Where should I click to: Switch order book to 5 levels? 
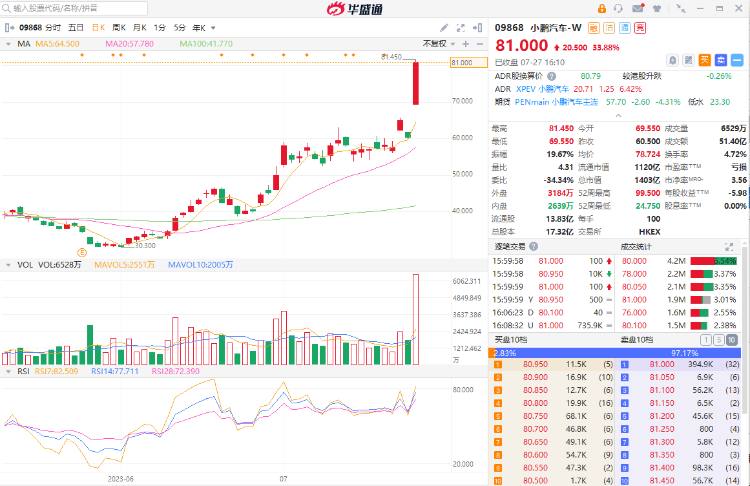[720, 341]
